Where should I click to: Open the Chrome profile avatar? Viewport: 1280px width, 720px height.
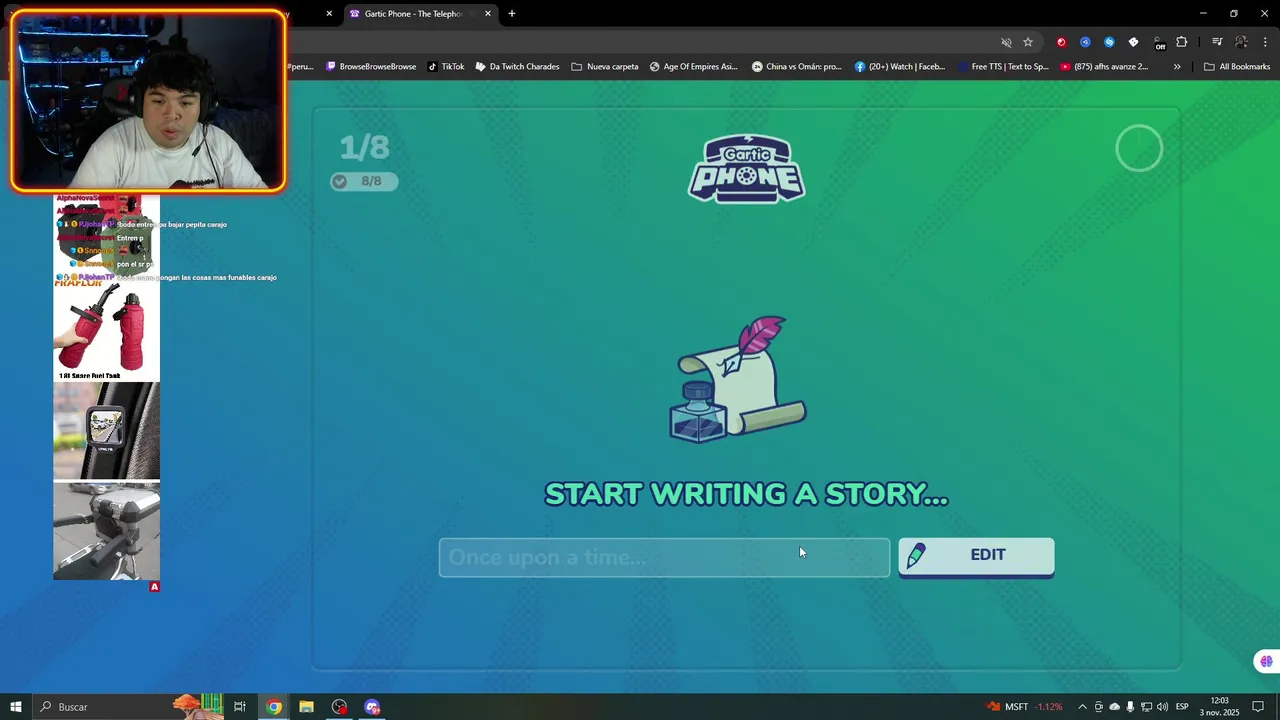coord(1241,42)
